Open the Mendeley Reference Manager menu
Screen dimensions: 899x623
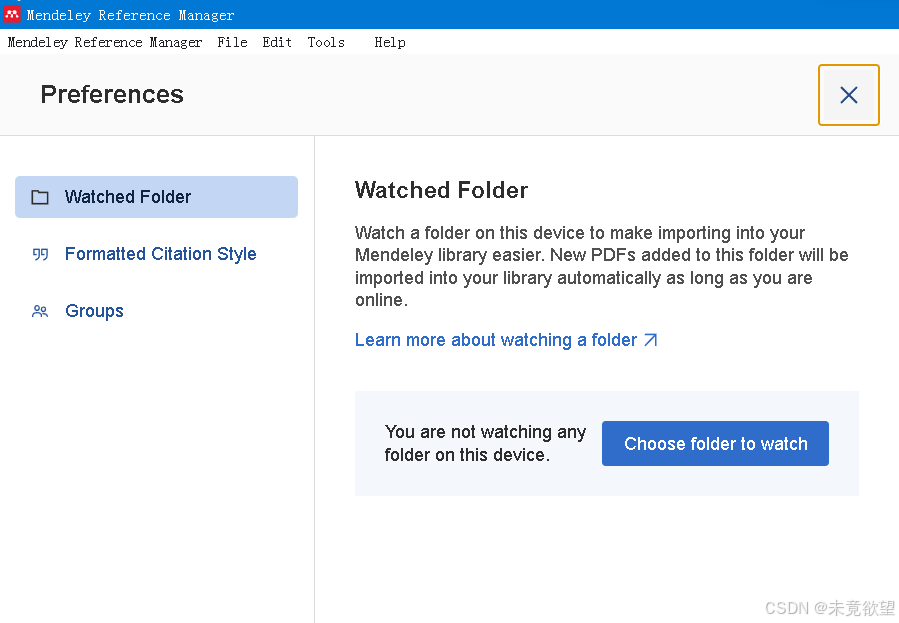105,42
